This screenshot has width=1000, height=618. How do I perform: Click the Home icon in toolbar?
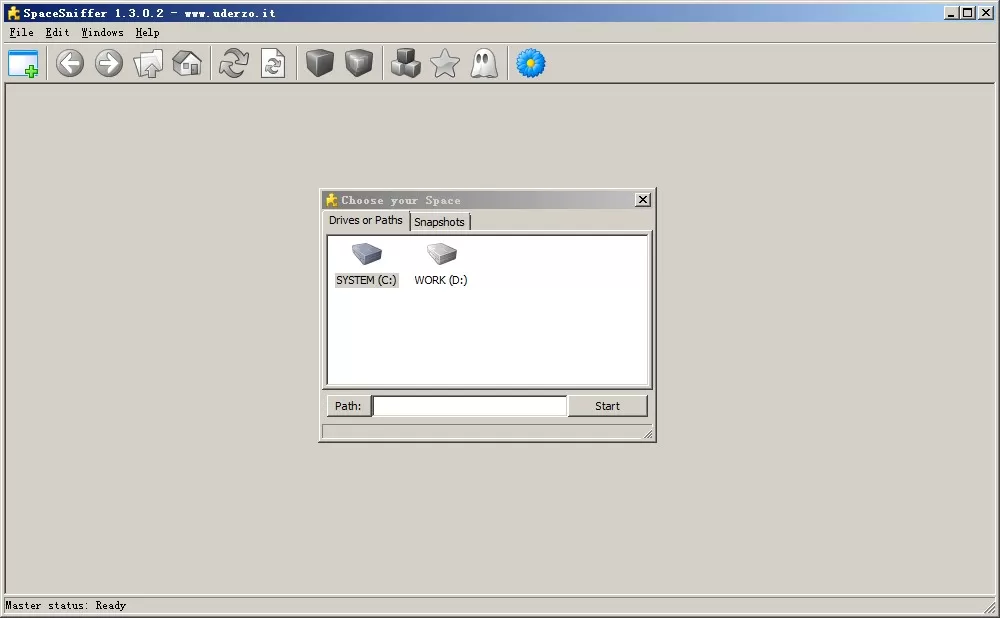[x=187, y=64]
